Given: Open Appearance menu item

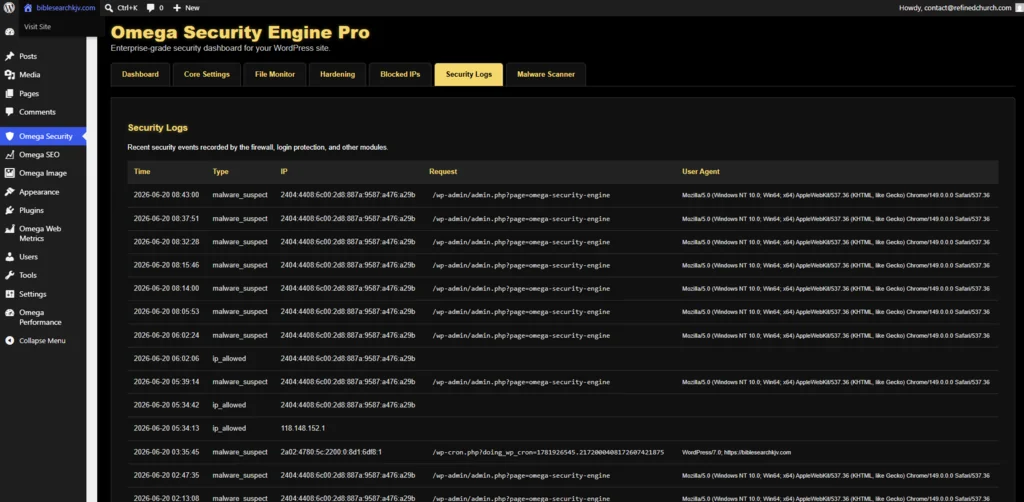Looking at the screenshot, I should (39, 192).
